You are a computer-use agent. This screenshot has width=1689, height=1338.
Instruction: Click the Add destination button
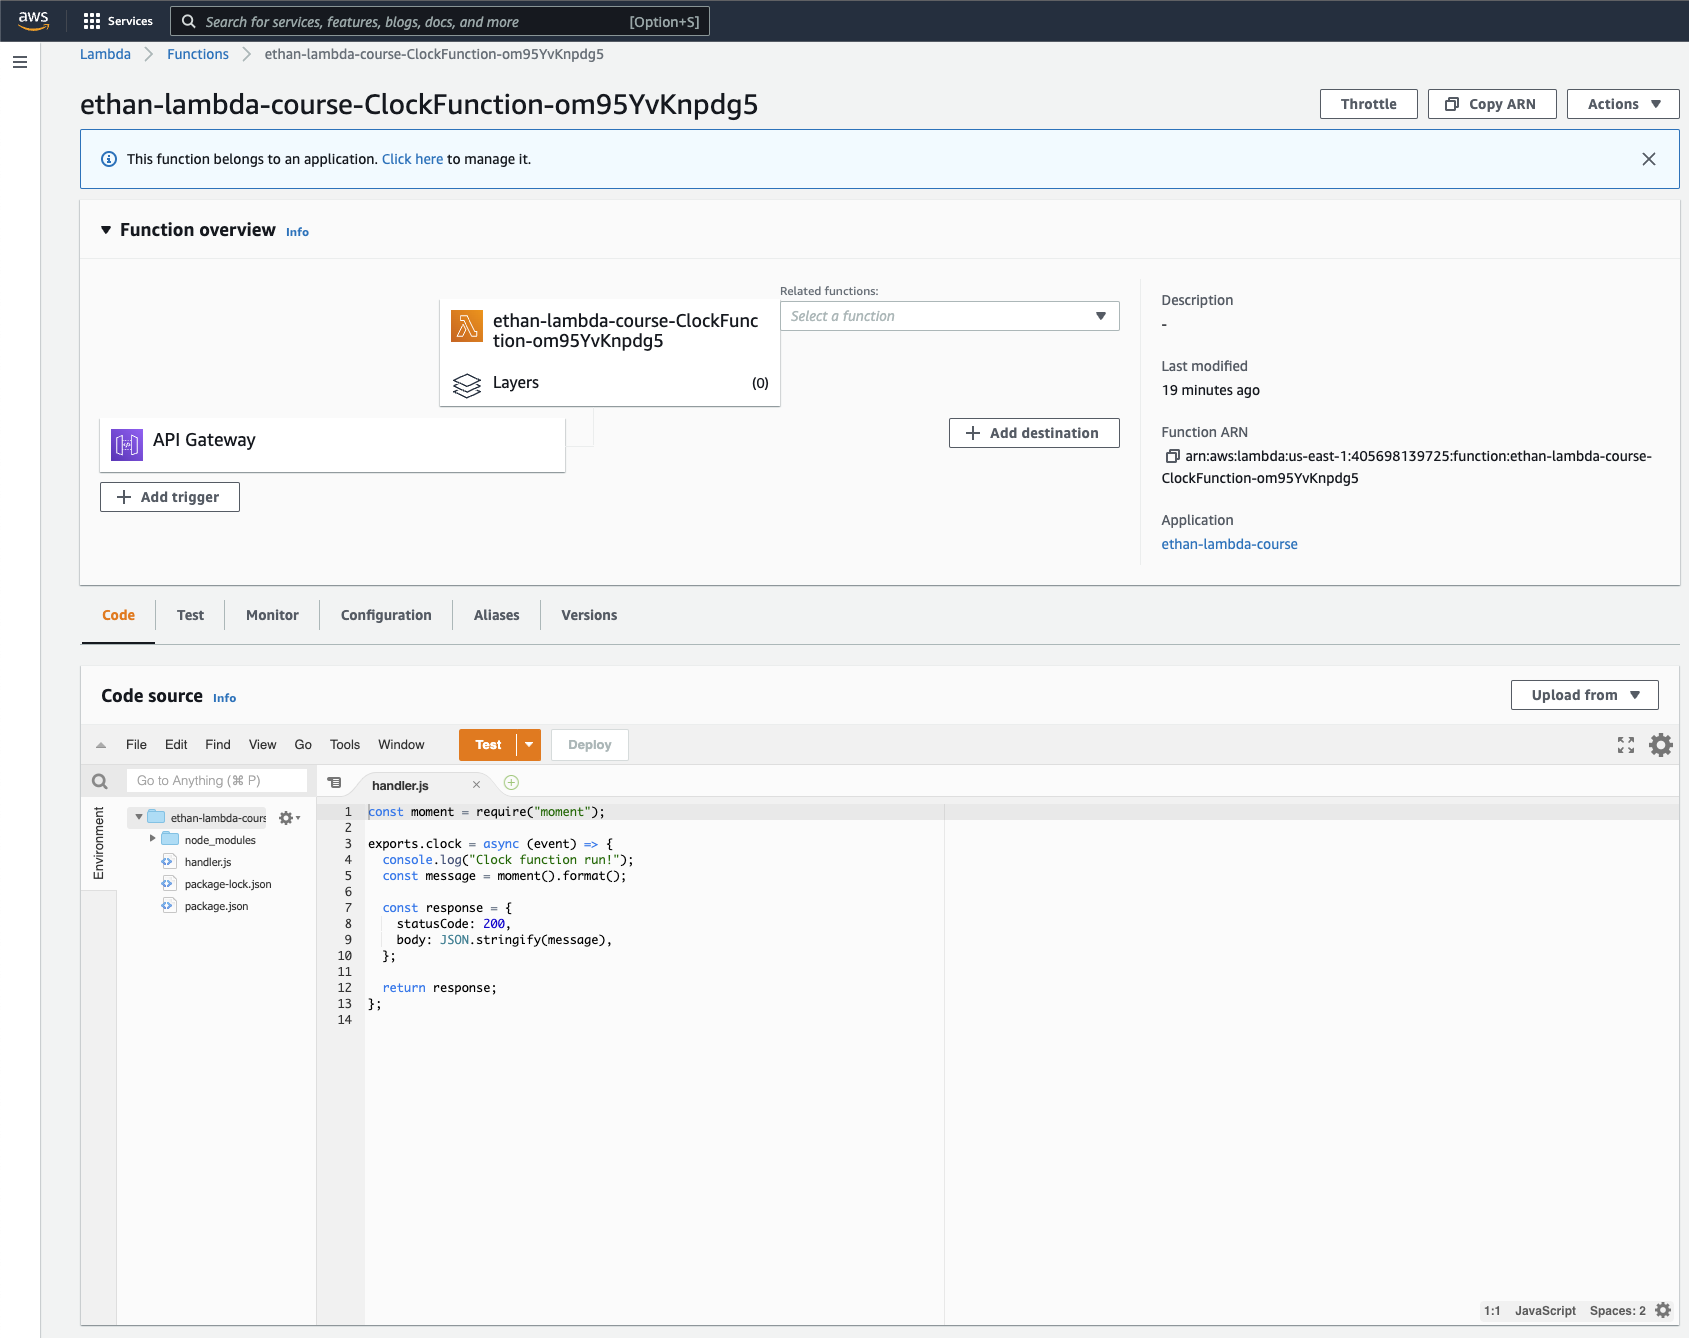[1034, 433]
